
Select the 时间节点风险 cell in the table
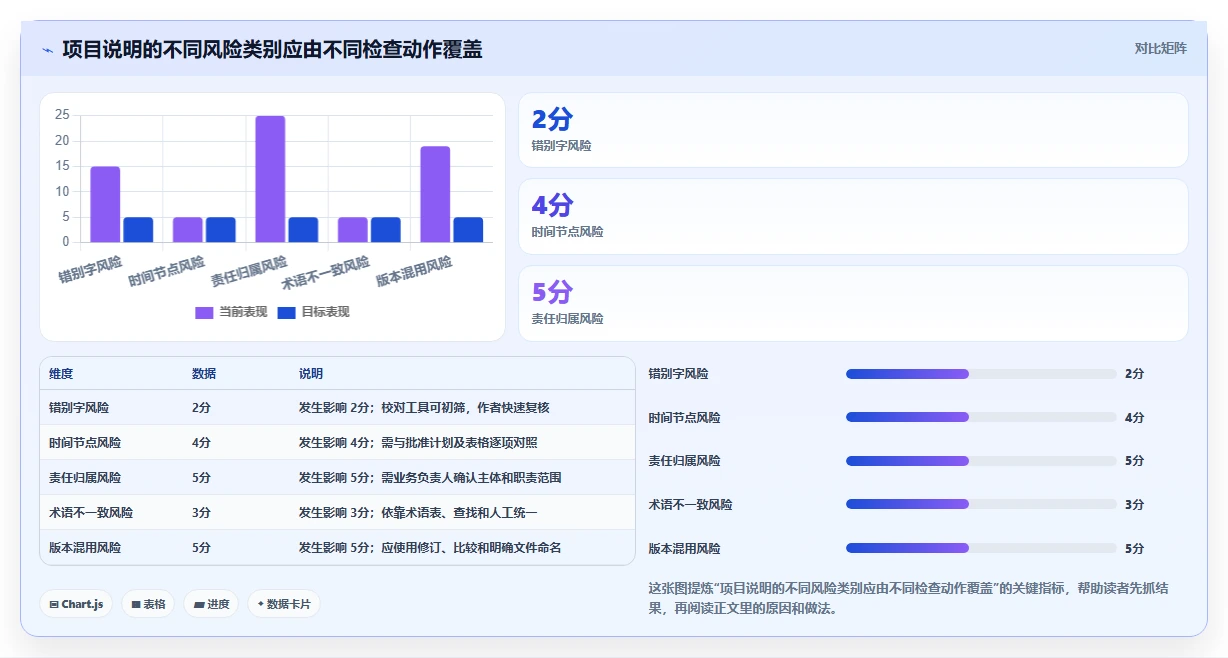[x=85, y=442]
